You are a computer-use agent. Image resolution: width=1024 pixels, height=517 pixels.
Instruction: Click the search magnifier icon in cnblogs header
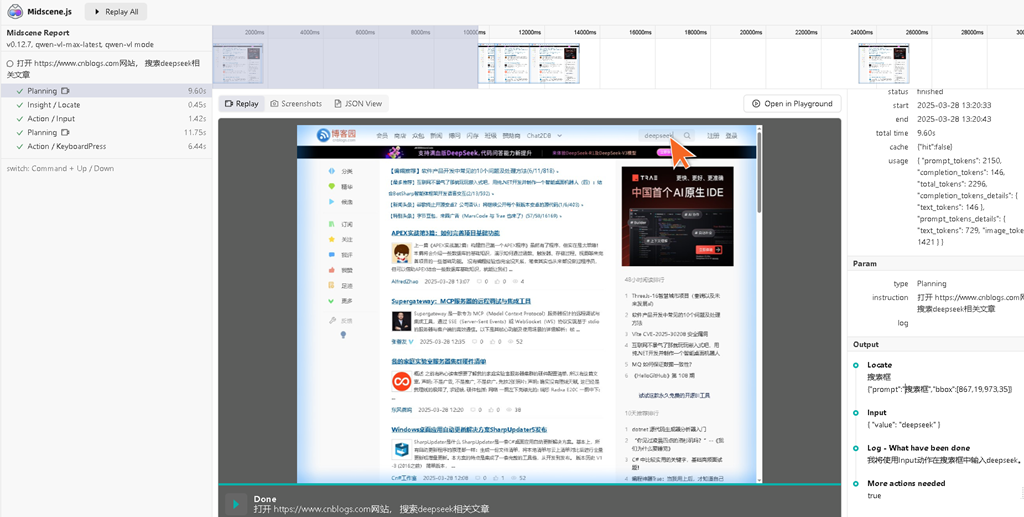tap(687, 136)
